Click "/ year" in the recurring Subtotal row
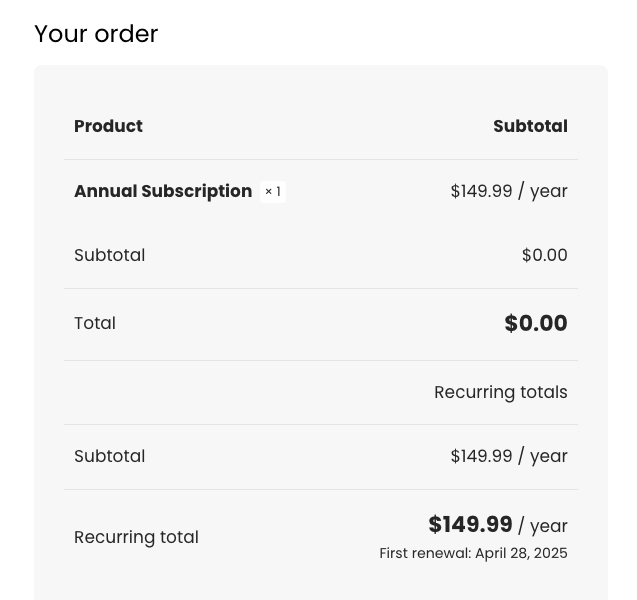 543,456
